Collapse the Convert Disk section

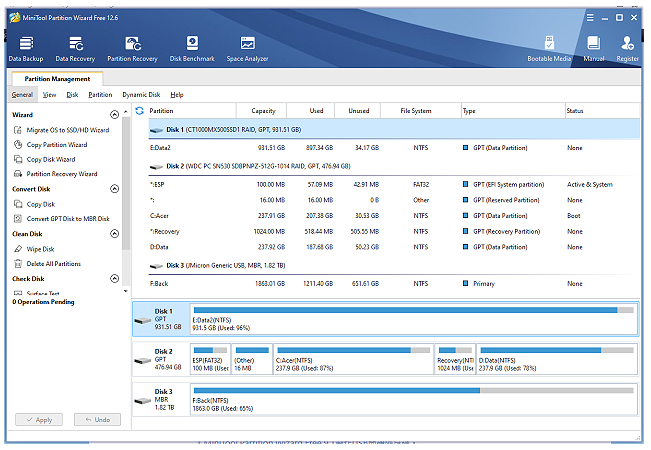pos(115,188)
